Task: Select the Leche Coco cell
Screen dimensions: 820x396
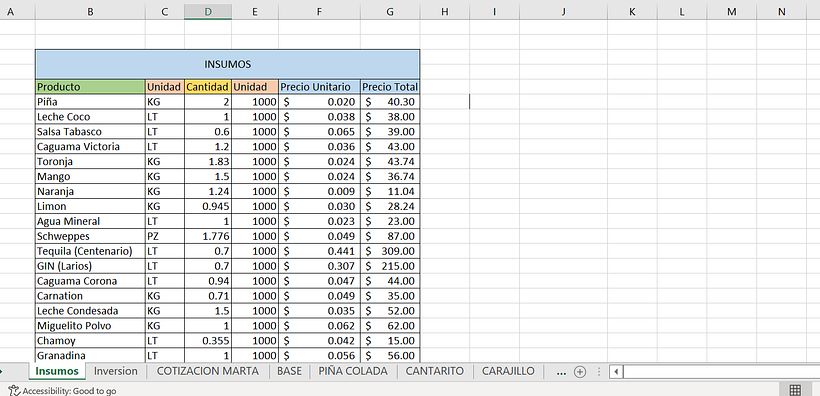Action: coord(90,117)
